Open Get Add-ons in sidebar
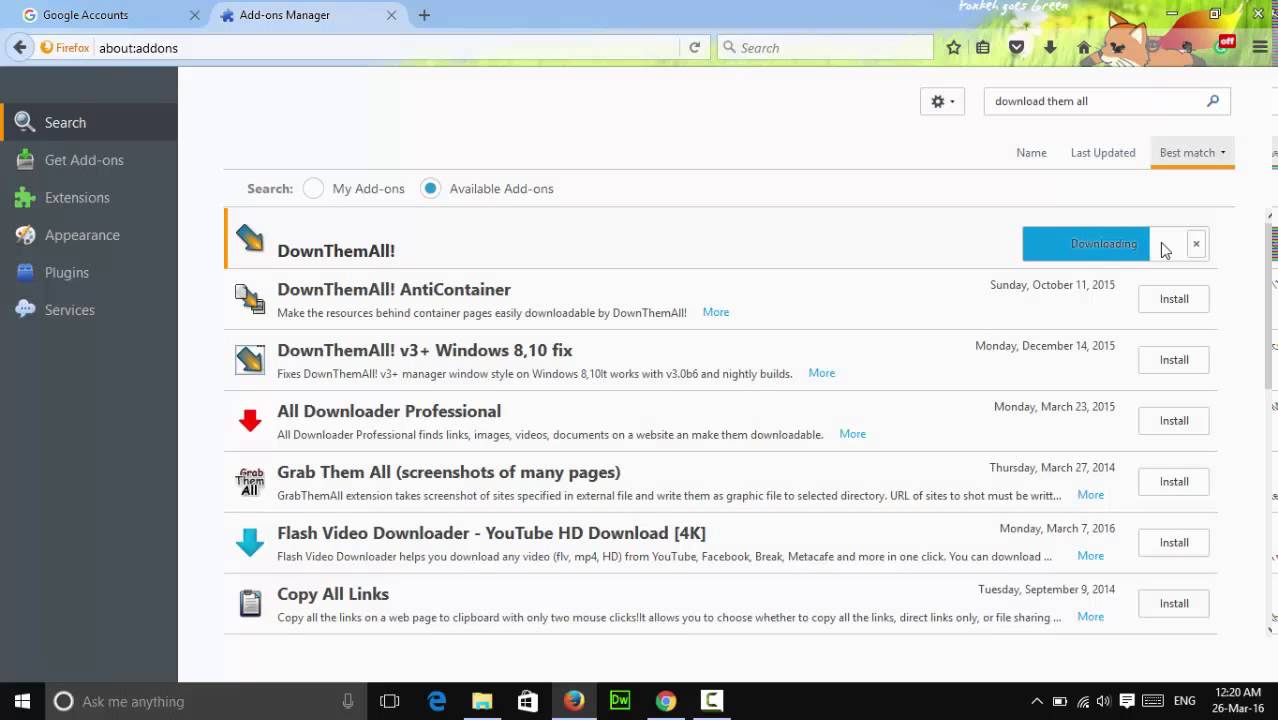 click(89, 160)
